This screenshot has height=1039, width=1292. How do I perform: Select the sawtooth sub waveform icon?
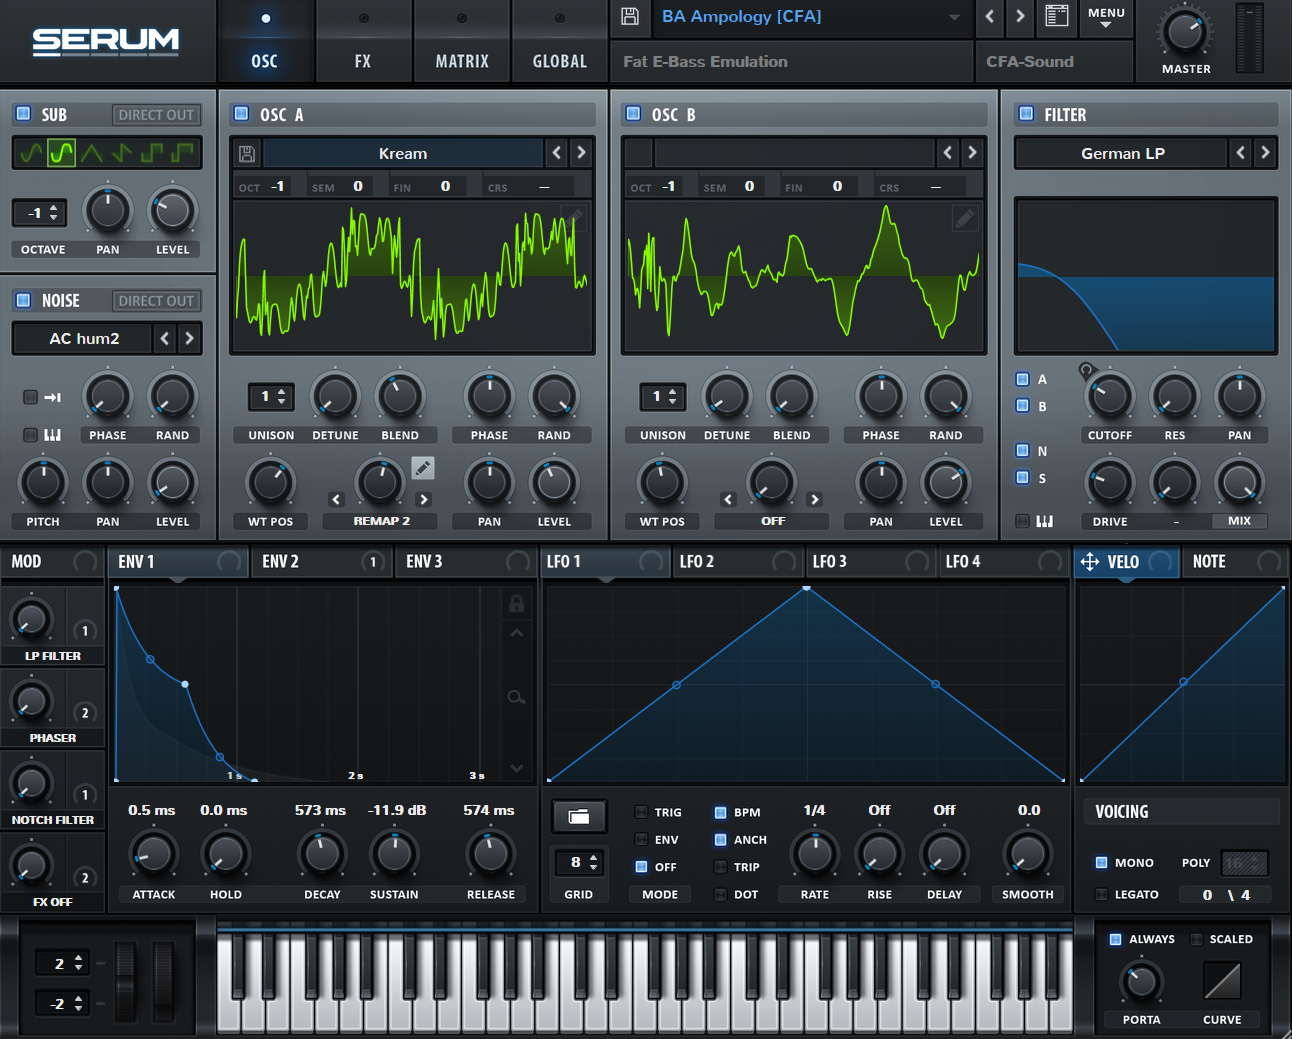coord(122,153)
